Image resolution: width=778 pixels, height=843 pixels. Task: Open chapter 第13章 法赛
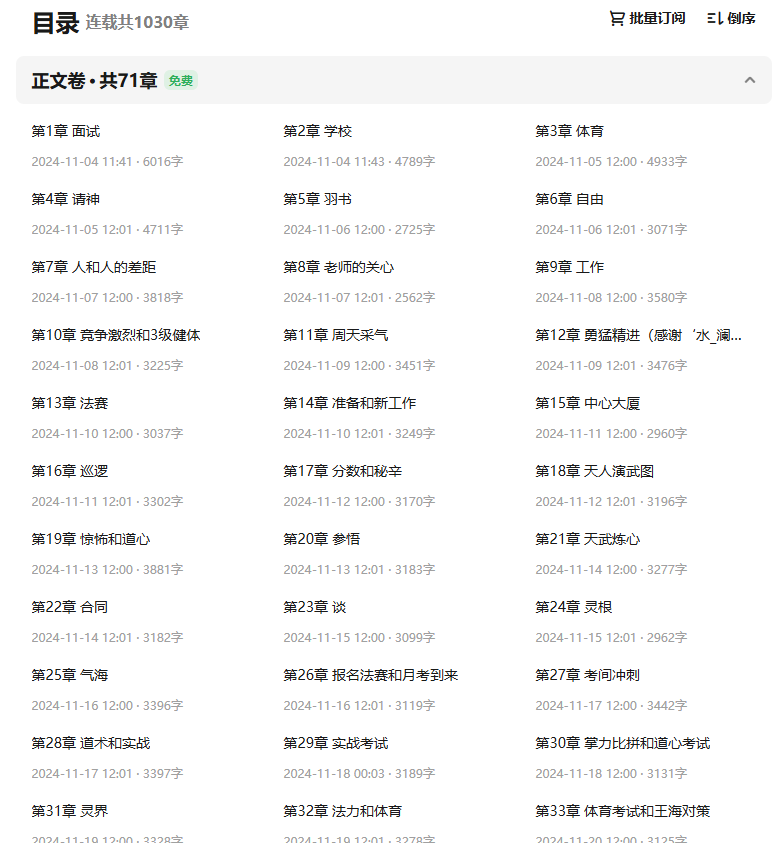point(70,403)
